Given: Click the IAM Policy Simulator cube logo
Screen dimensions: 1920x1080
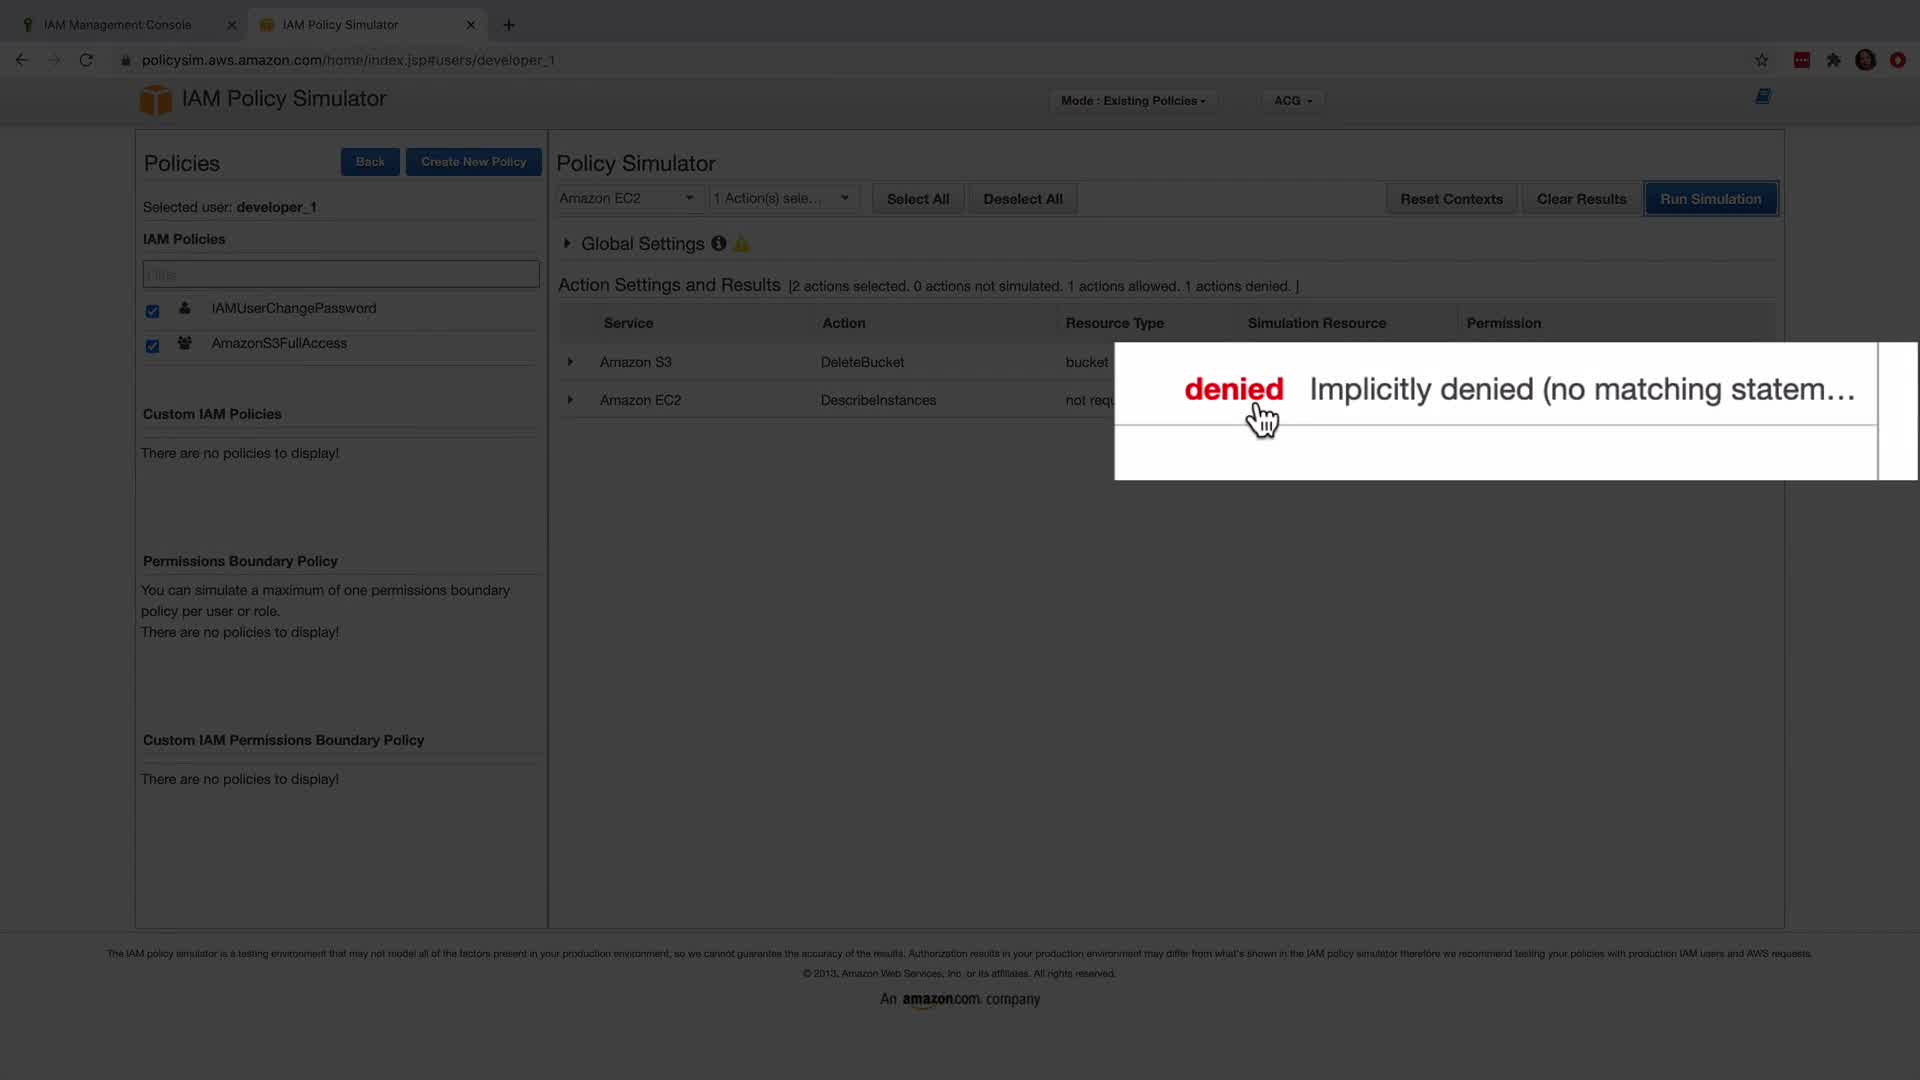Looking at the screenshot, I should tap(155, 99).
